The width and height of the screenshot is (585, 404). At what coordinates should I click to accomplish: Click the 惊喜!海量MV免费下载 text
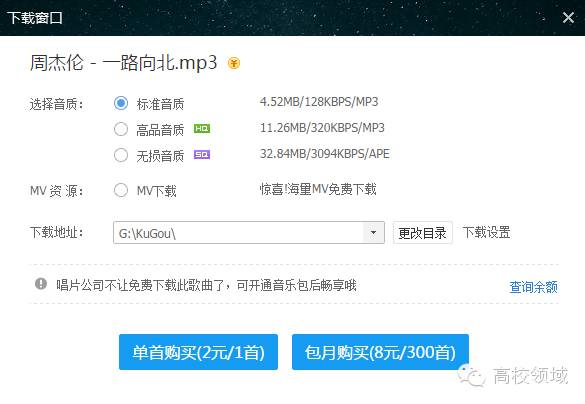click(318, 190)
